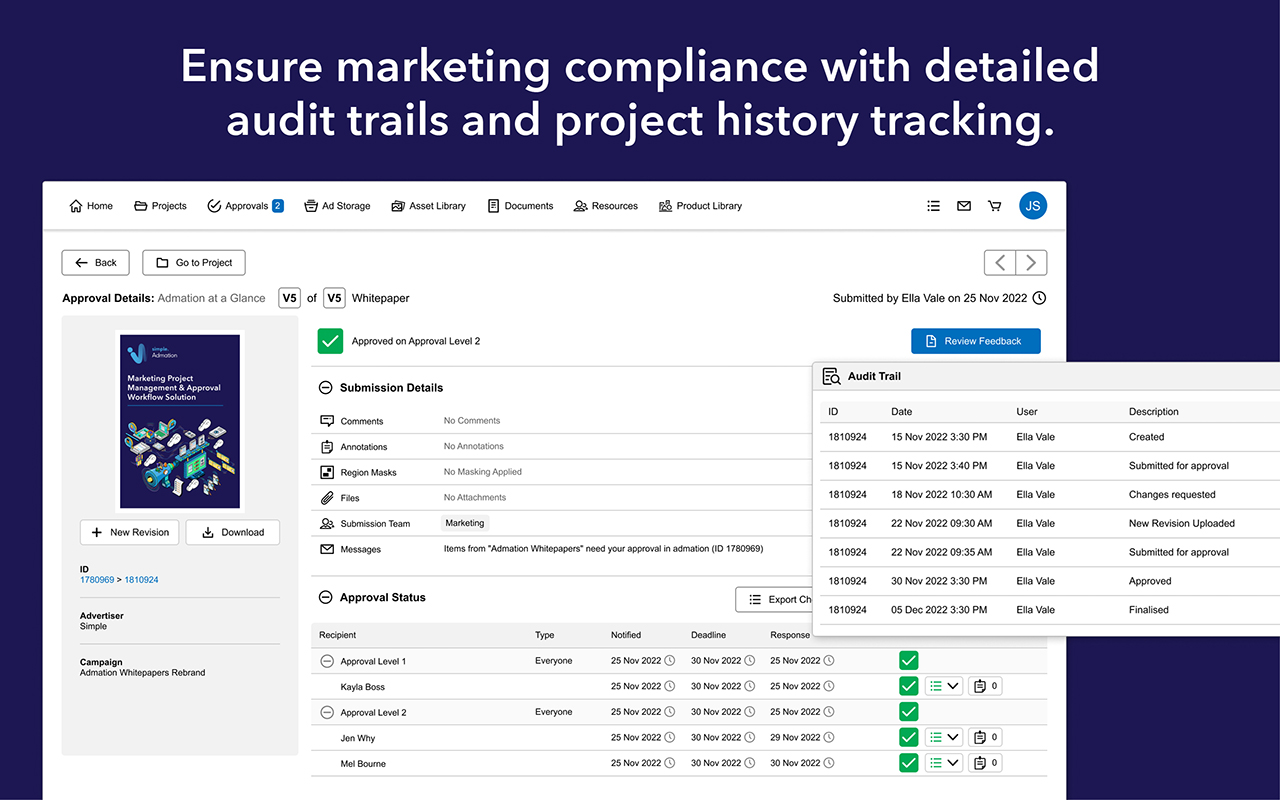The height and width of the screenshot is (800, 1280).
Task: Collapse the Approval Status section
Action: (325, 598)
